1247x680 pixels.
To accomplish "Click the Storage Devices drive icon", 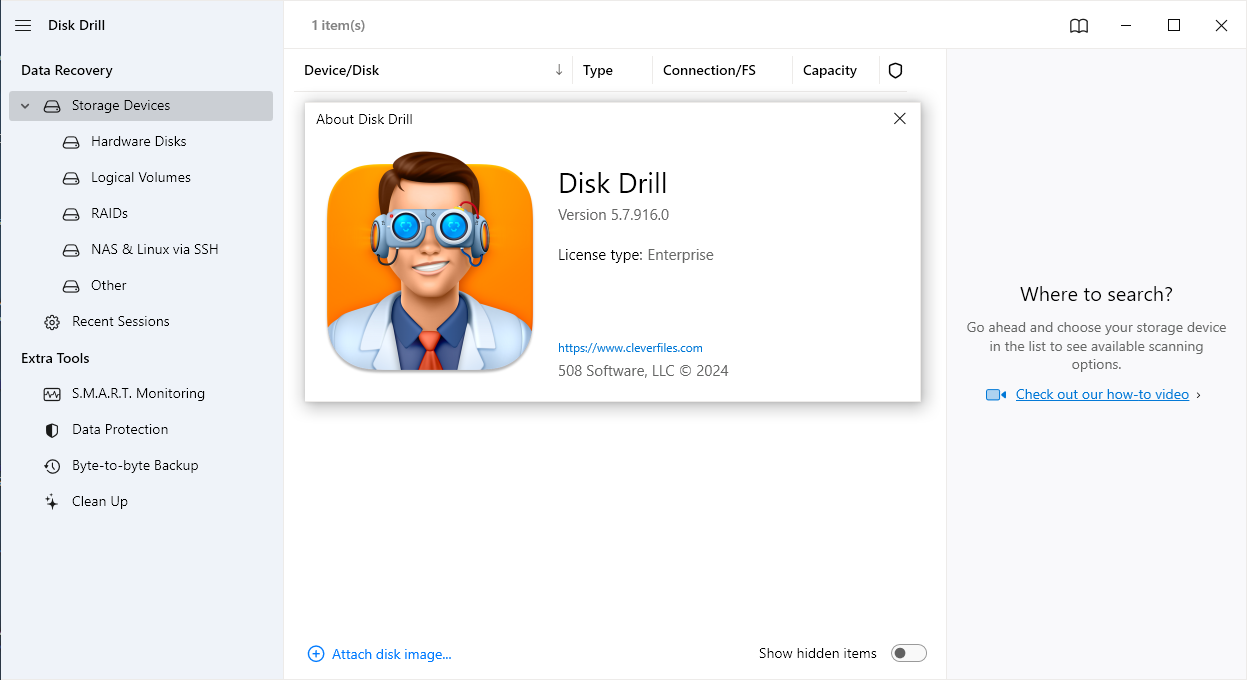I will coord(52,106).
